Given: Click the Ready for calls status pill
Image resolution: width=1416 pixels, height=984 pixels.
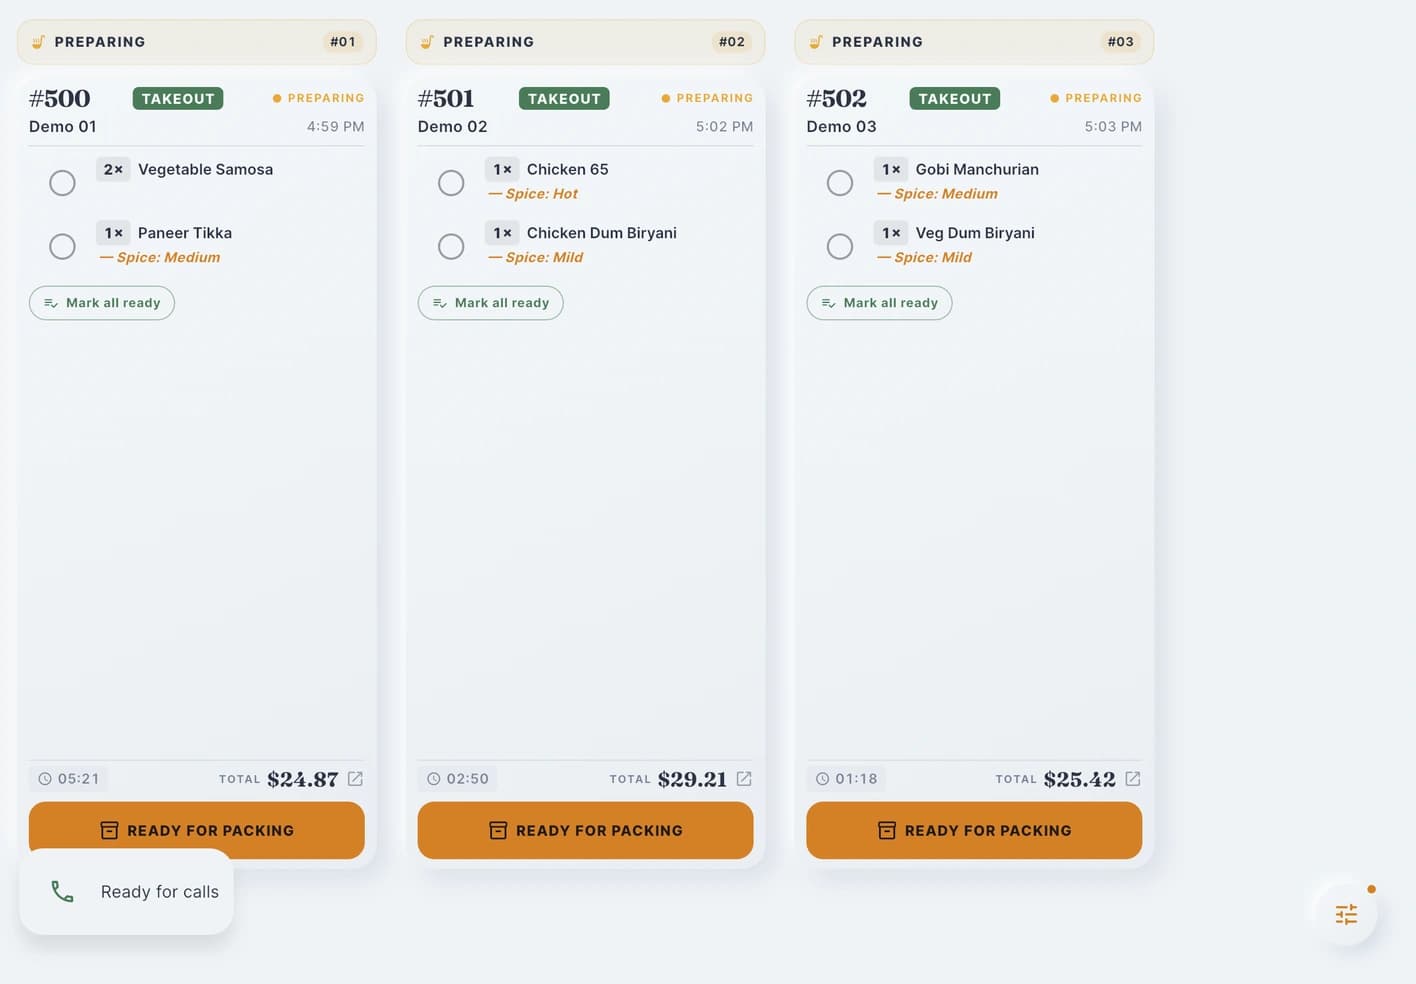Looking at the screenshot, I should (x=127, y=892).
